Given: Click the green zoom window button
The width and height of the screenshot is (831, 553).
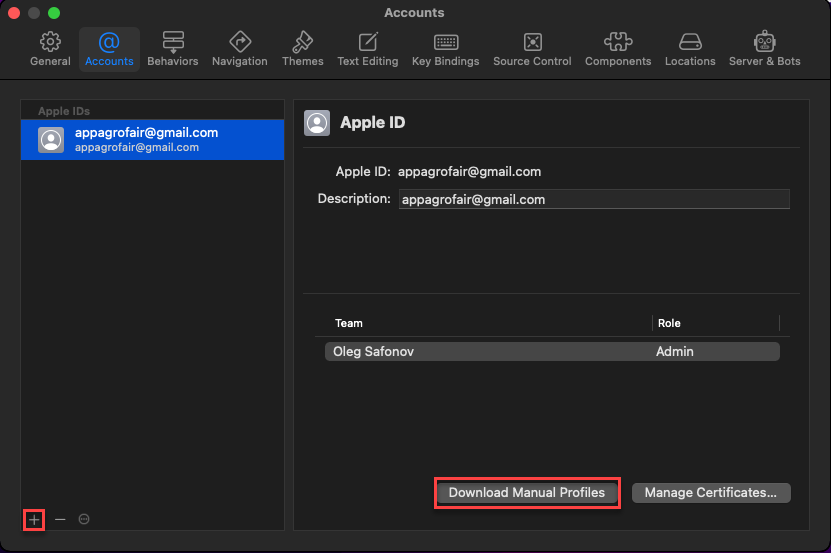Looking at the screenshot, I should coord(54,13).
